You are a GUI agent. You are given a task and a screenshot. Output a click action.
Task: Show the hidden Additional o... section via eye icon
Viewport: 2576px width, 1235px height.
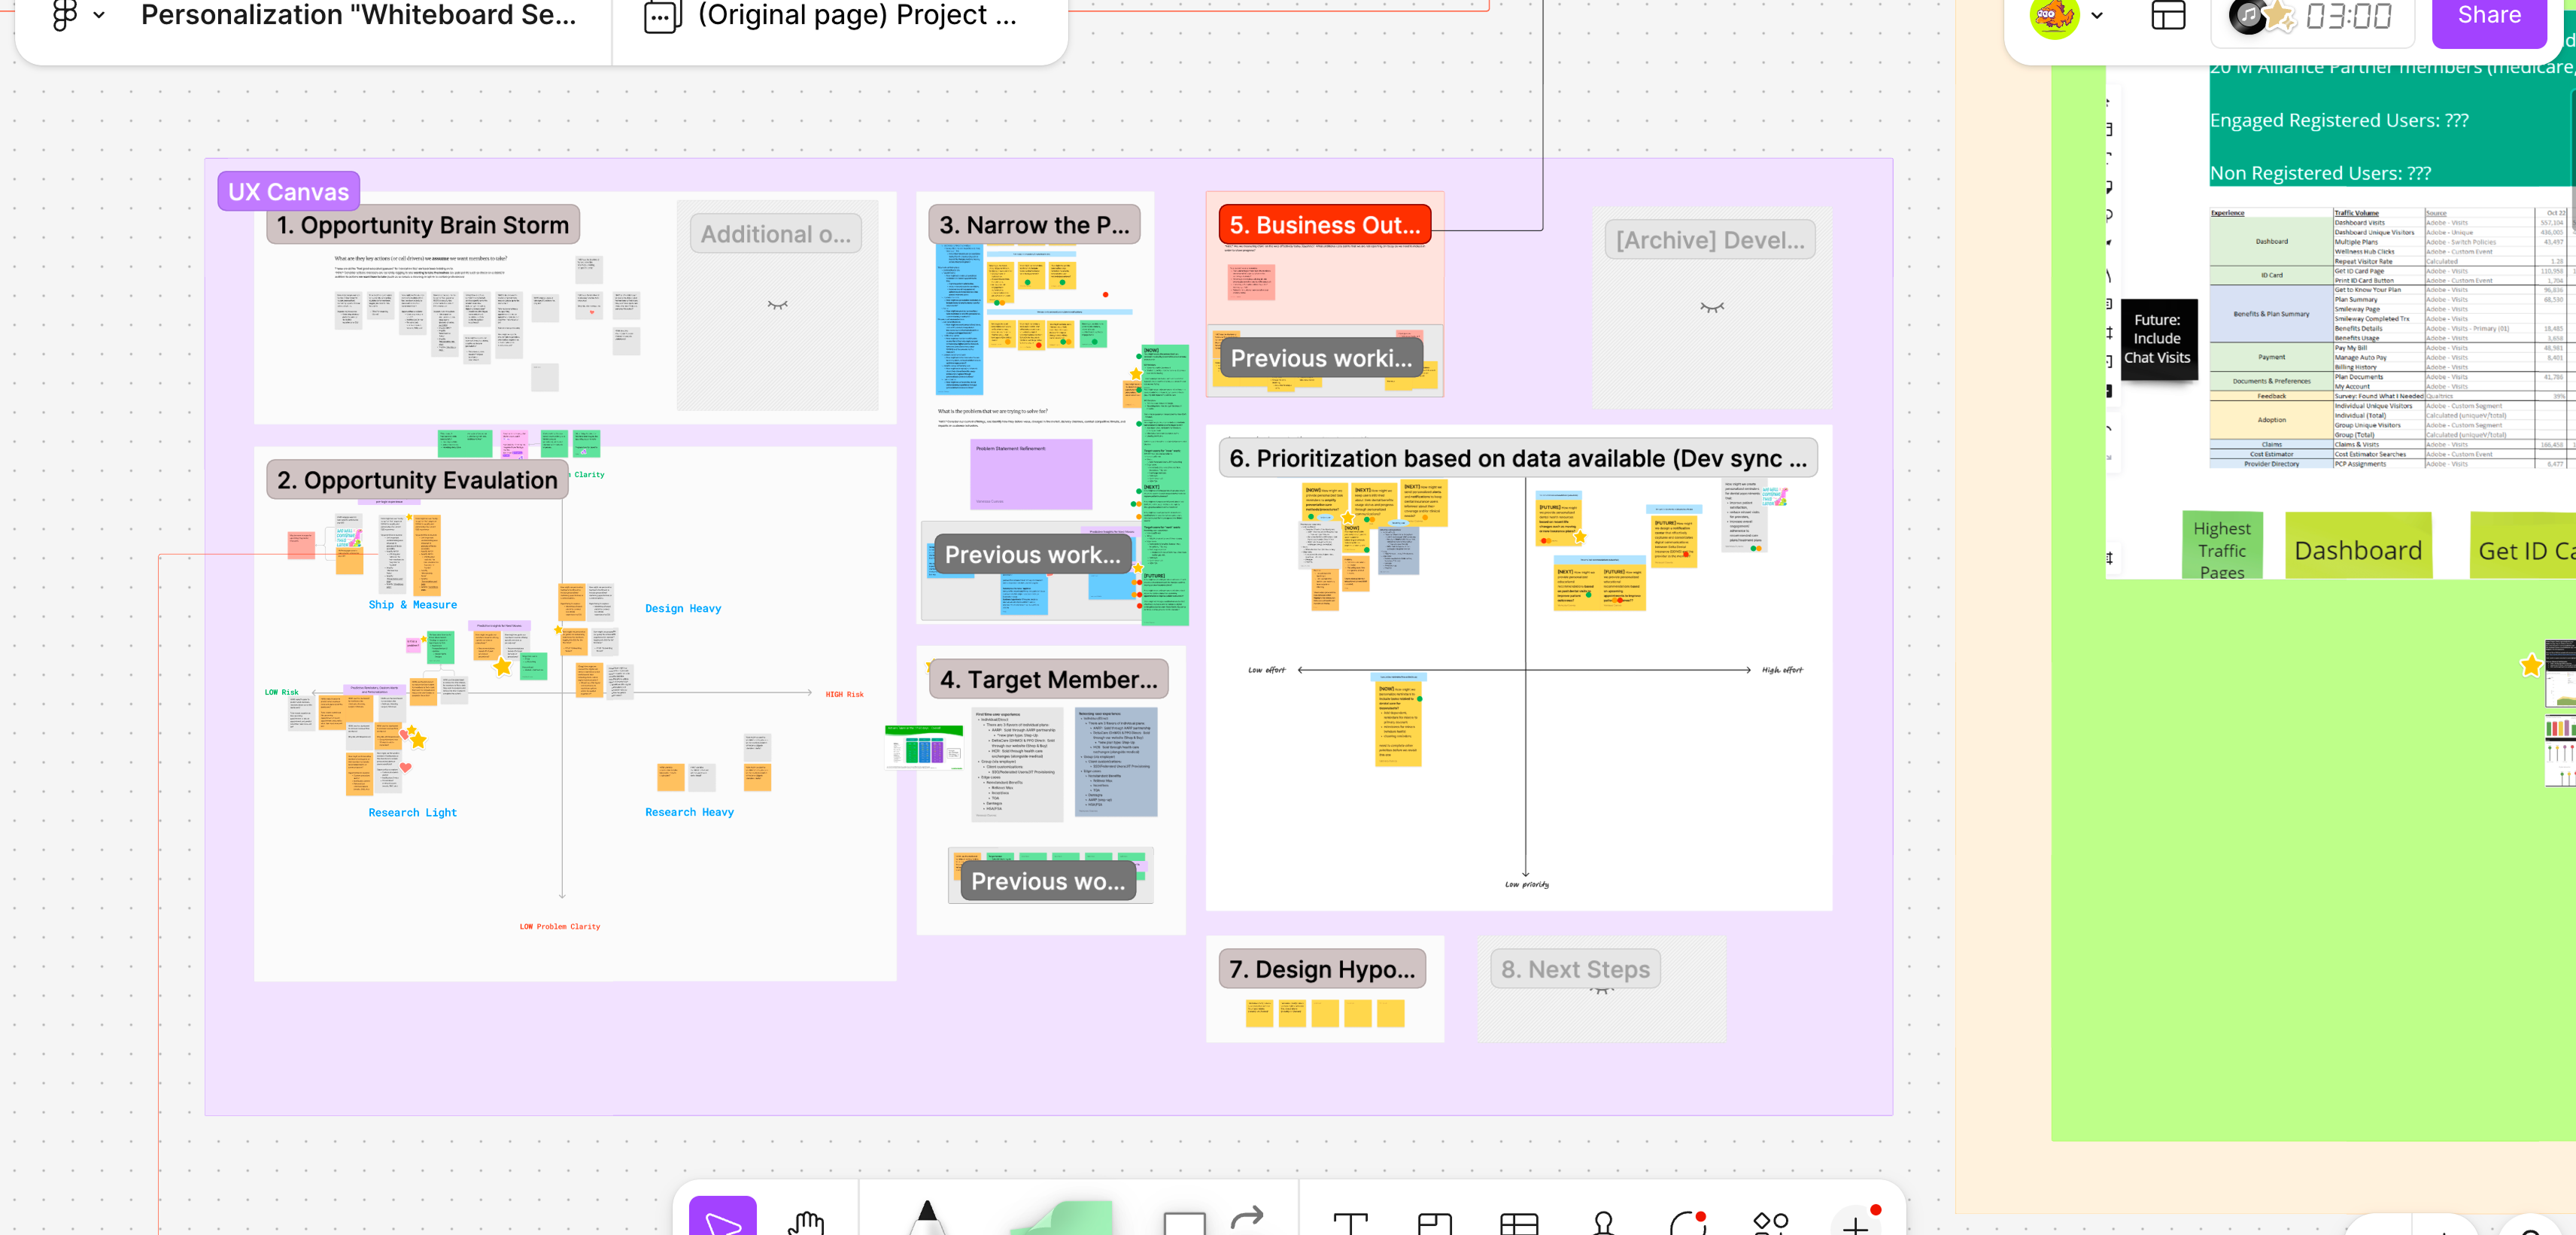click(x=777, y=305)
